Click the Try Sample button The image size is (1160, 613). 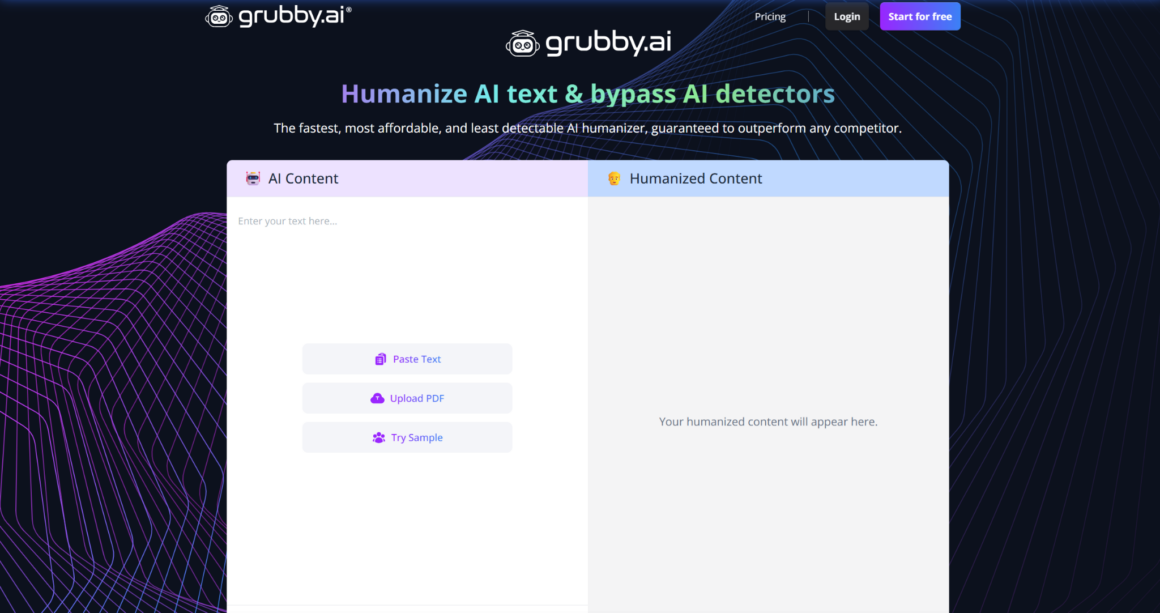(407, 437)
